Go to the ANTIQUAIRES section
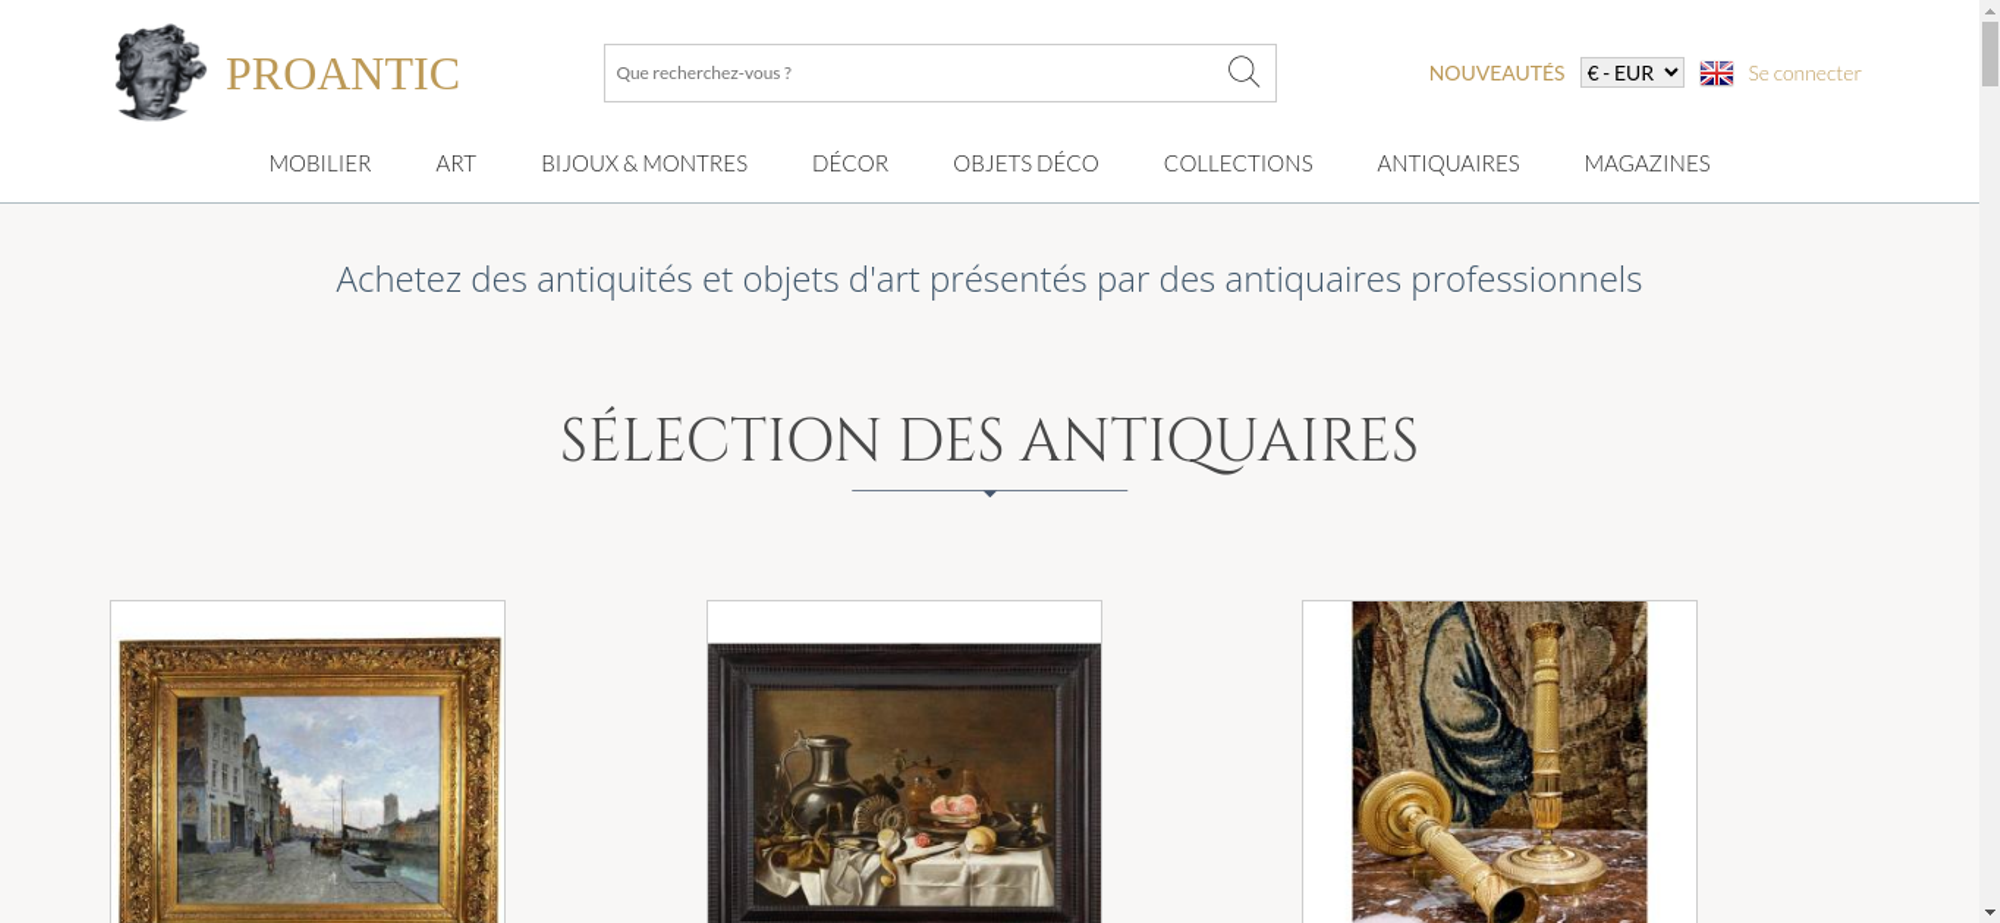Viewport: 2000px width, 923px height. 1448,163
